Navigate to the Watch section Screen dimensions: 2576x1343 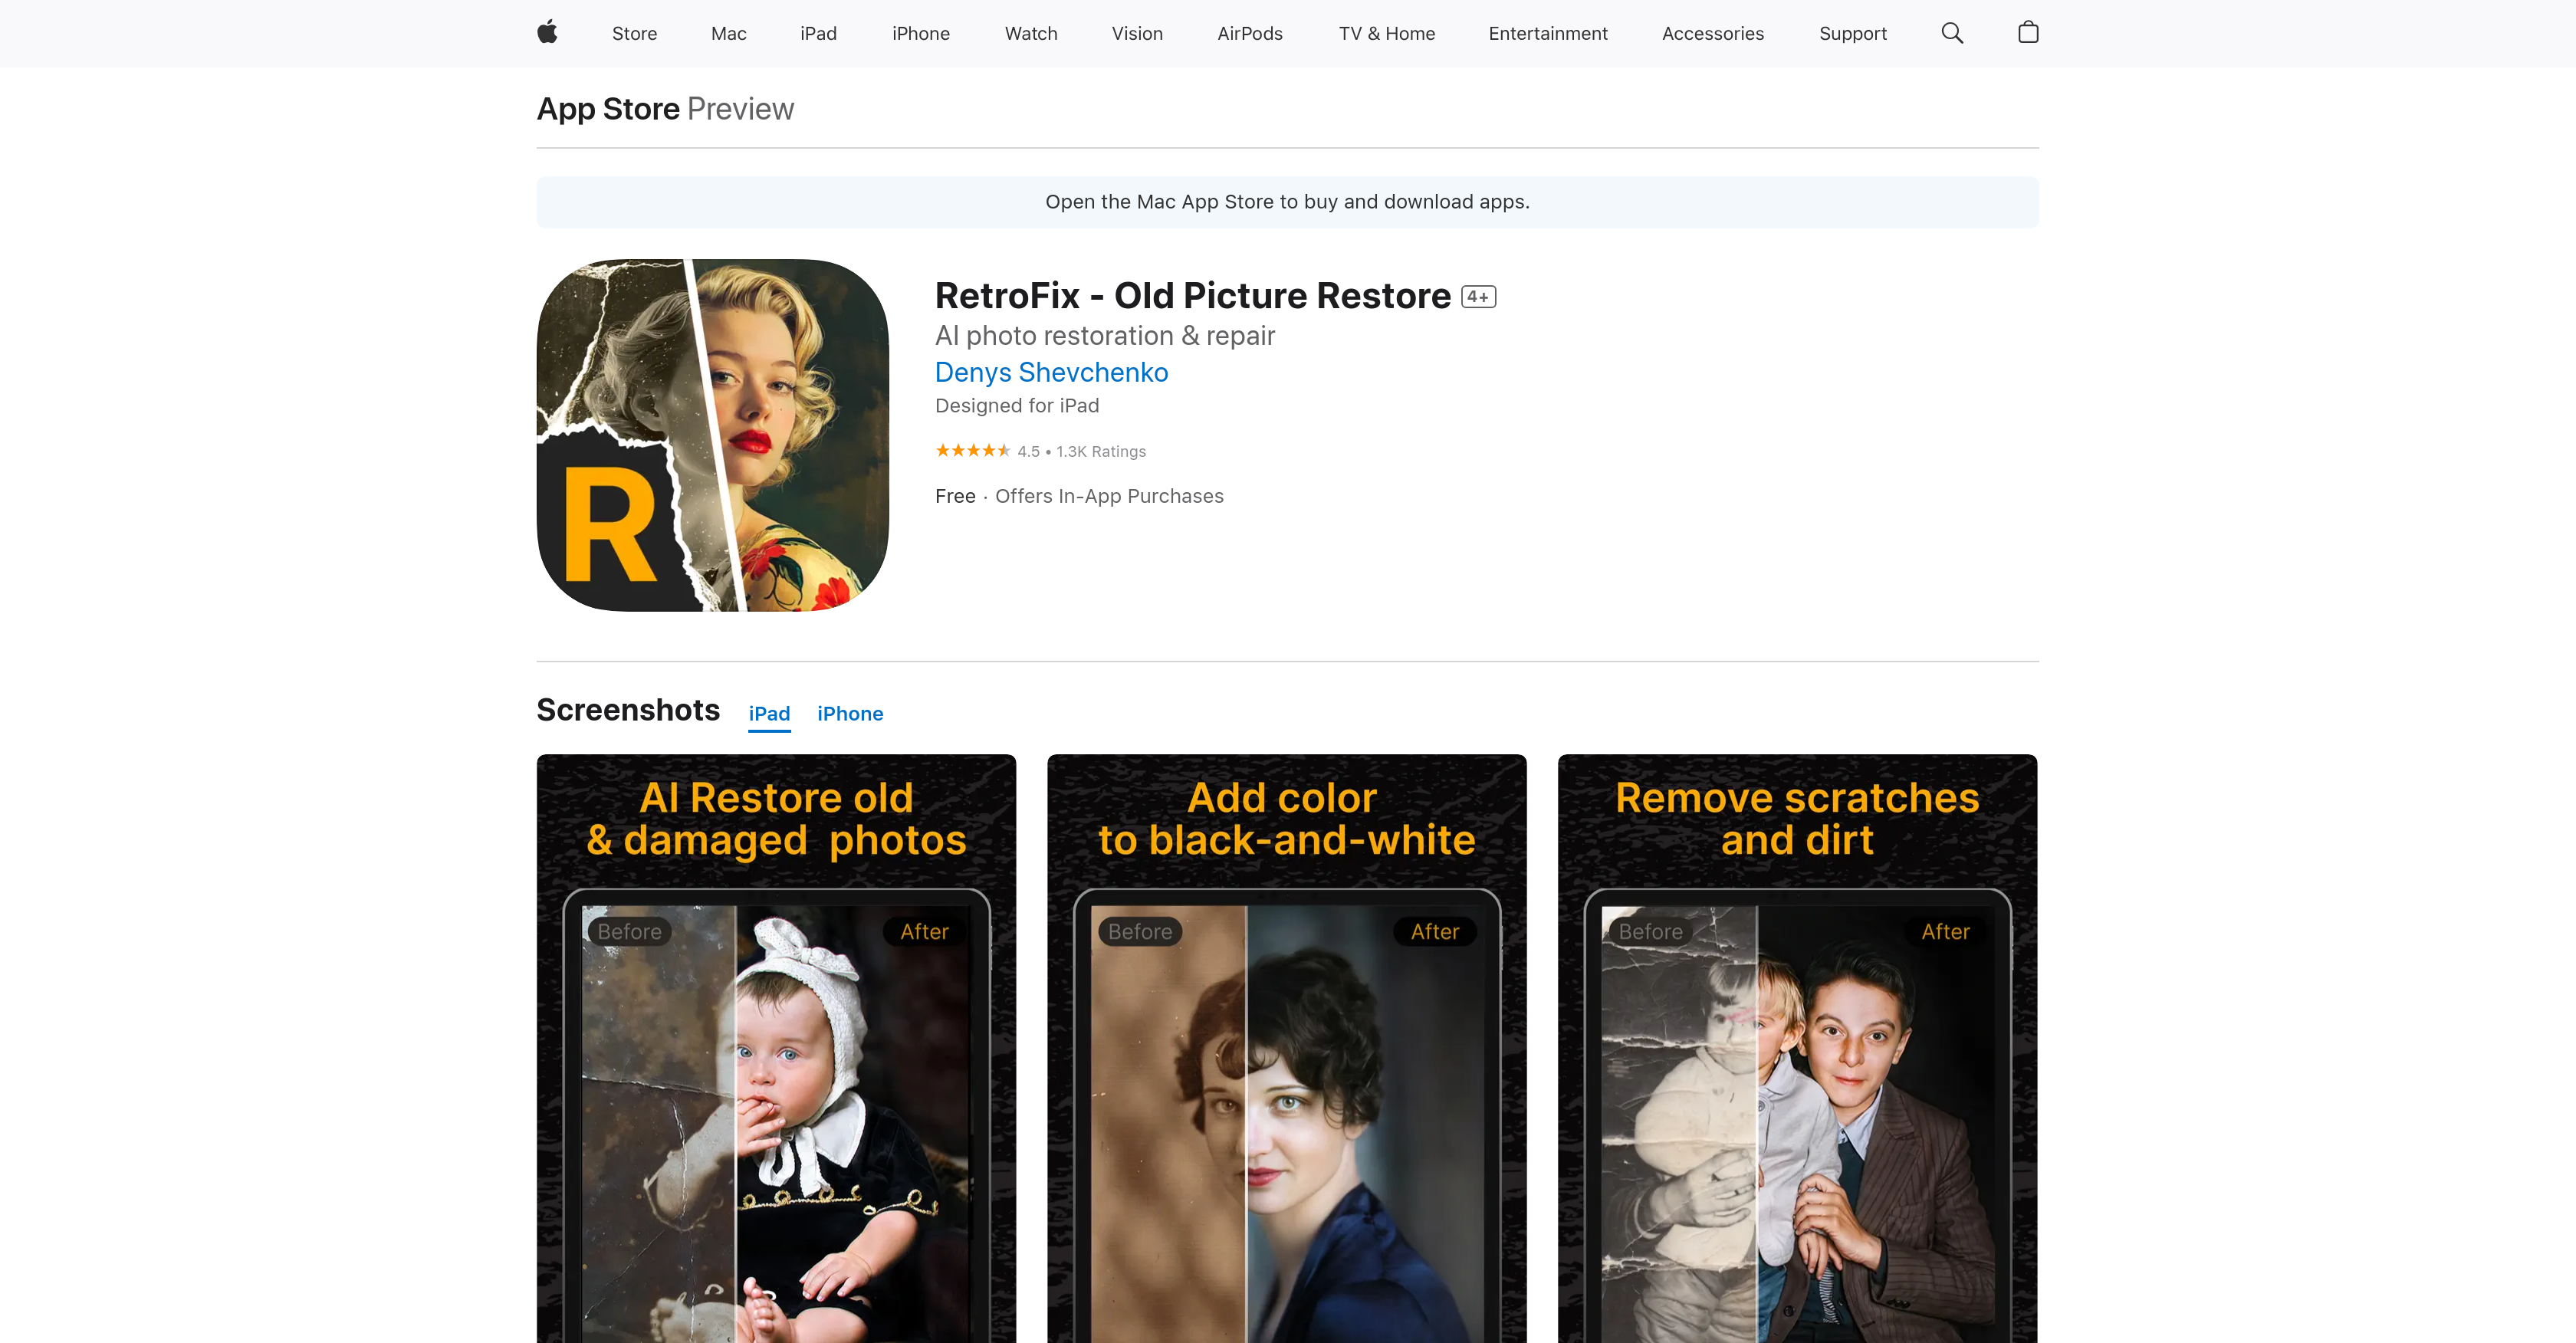point(1030,33)
